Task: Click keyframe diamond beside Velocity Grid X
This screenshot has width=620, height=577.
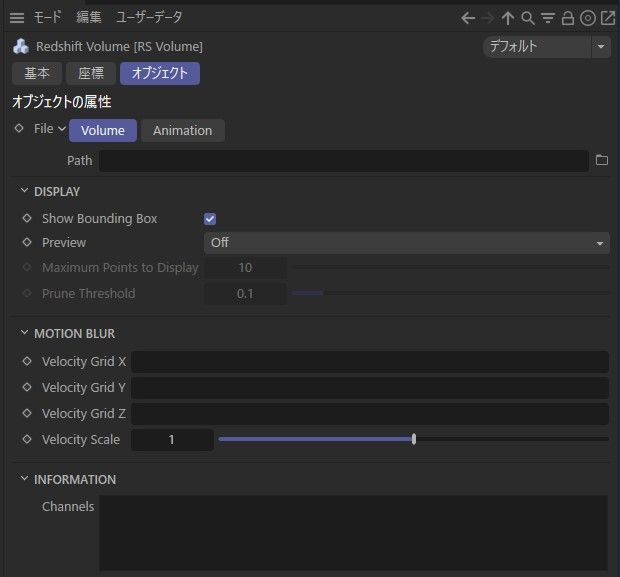Action: click(27, 361)
